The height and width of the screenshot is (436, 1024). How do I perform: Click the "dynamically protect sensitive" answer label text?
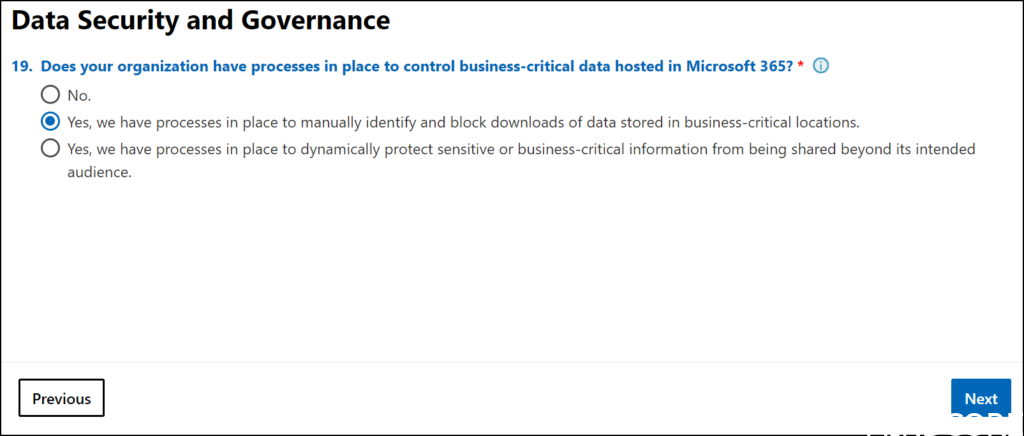400,148
